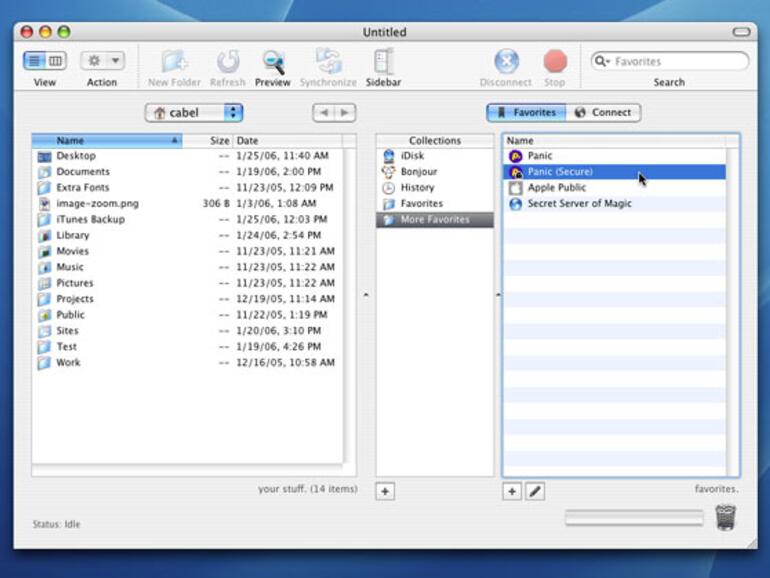Click the back navigation arrow

(x=323, y=113)
